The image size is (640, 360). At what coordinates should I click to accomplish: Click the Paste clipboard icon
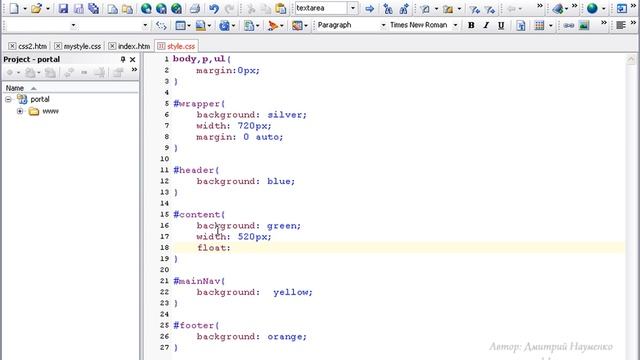[x=281, y=8]
